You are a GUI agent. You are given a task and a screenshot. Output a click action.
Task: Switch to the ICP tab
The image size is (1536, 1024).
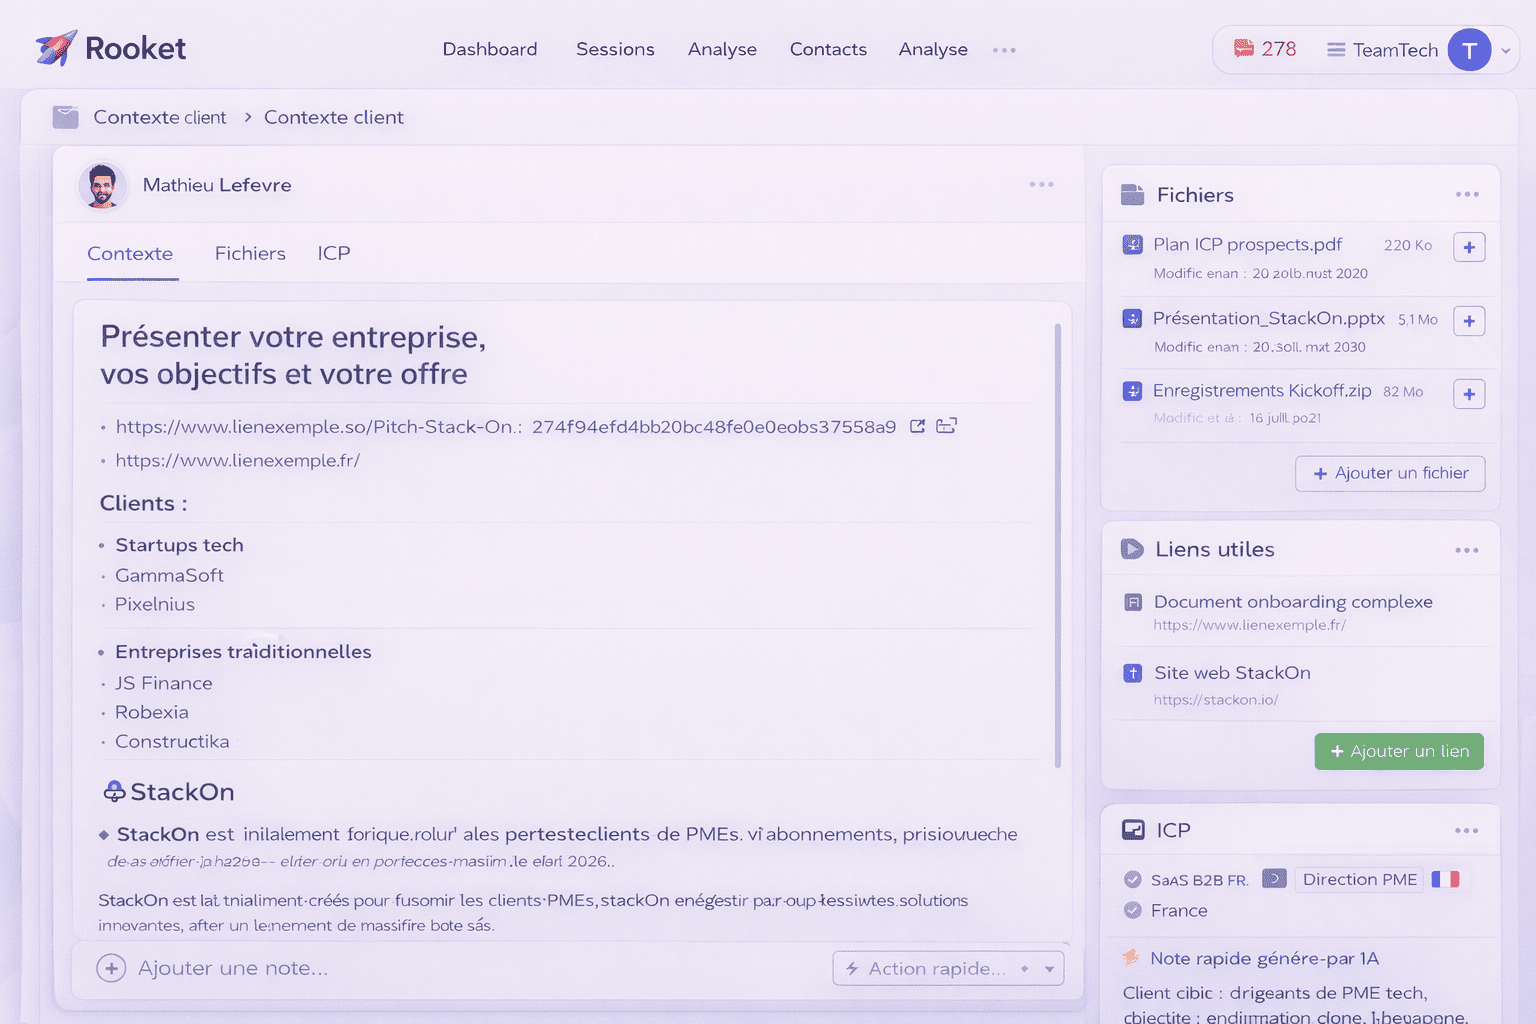pyautogui.click(x=333, y=253)
